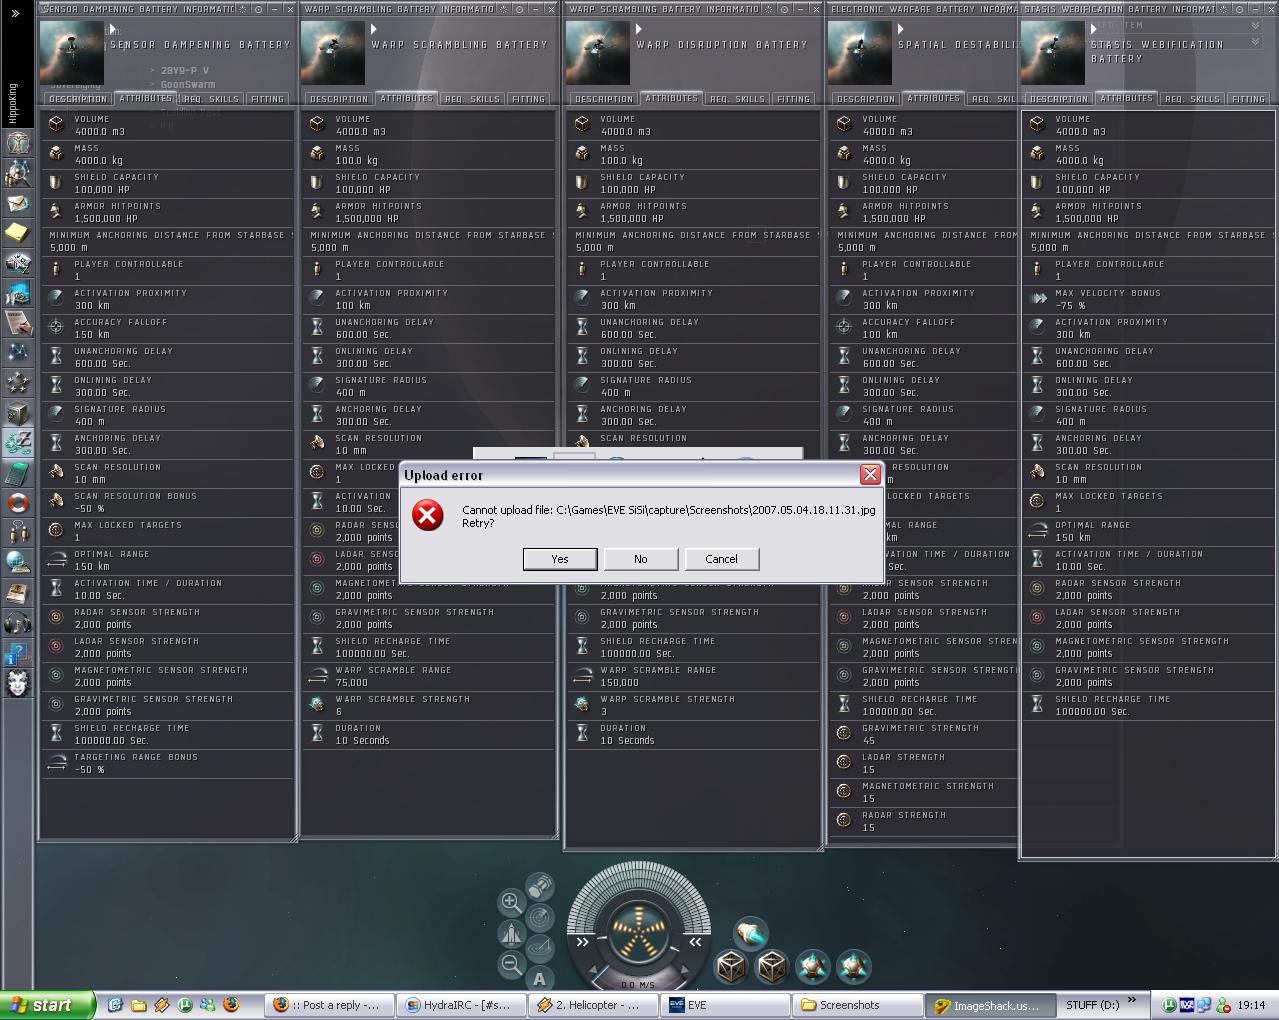Screen dimensions: 1279x1020
Task: Activate the second wireframe cube module
Action: pyautogui.click(x=772, y=967)
